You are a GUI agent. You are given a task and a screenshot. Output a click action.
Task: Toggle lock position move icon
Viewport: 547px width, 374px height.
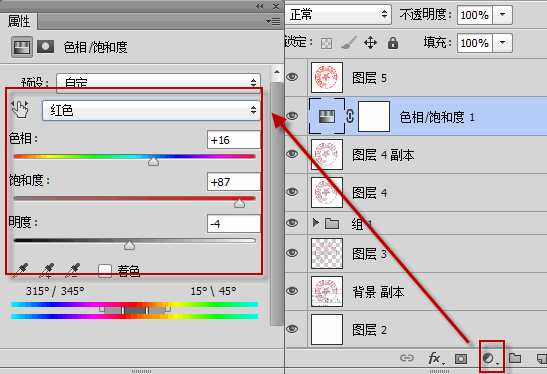pyautogui.click(x=370, y=43)
